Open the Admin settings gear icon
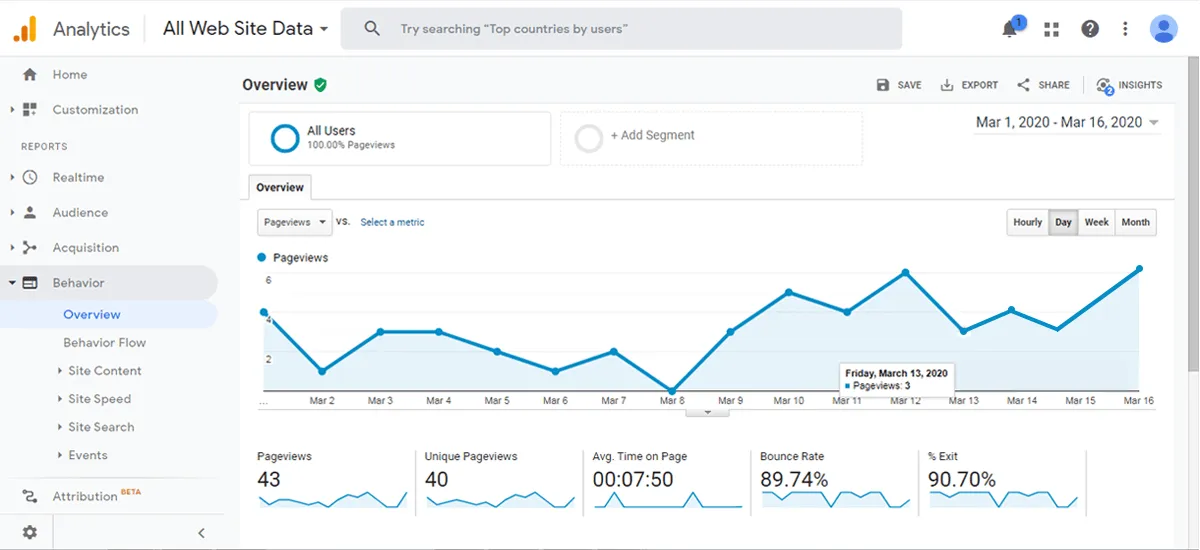 (30, 532)
